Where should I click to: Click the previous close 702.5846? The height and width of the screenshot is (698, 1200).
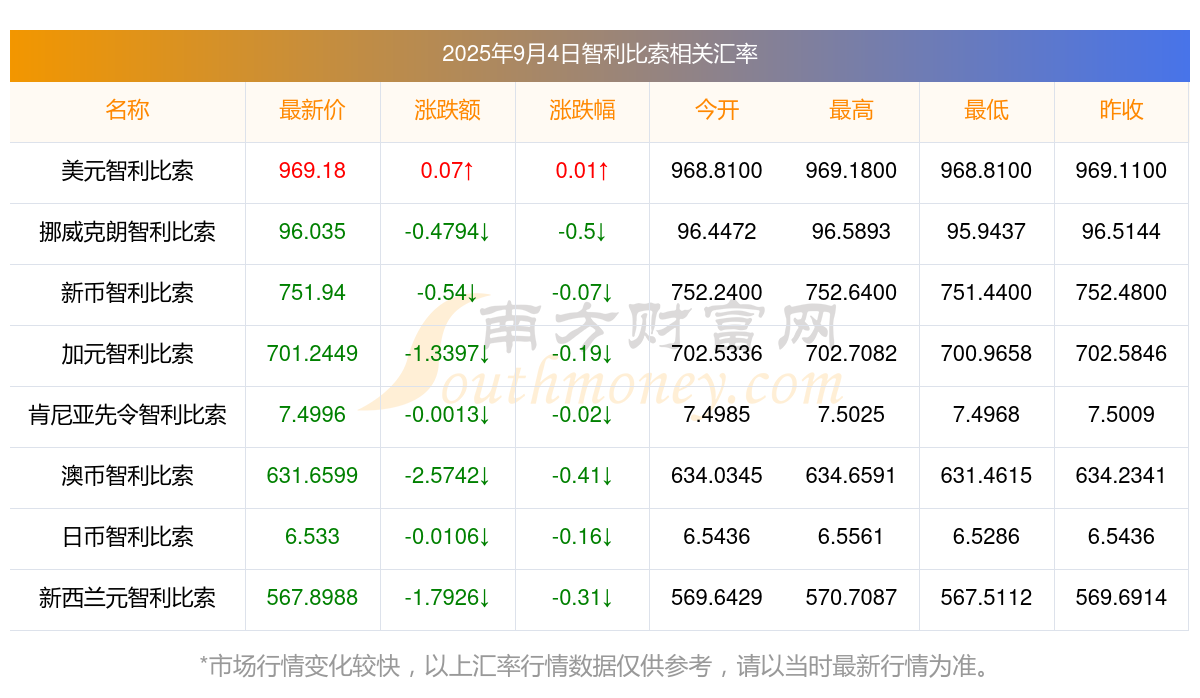[x=1121, y=354]
